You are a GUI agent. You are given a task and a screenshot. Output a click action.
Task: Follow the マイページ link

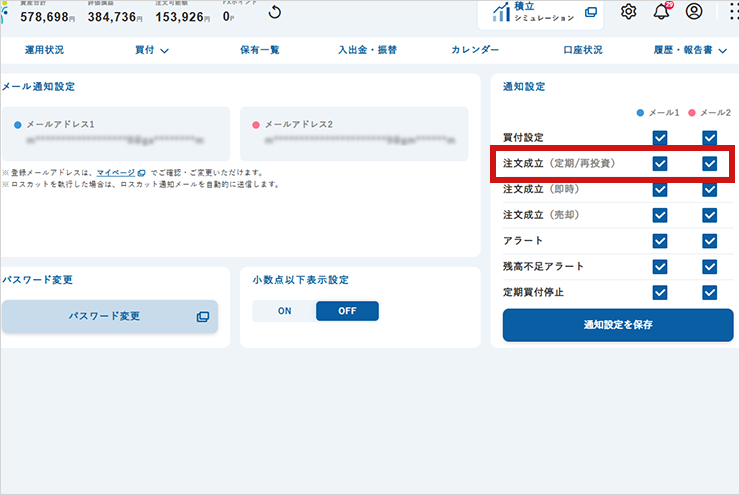pyautogui.click(x=116, y=173)
